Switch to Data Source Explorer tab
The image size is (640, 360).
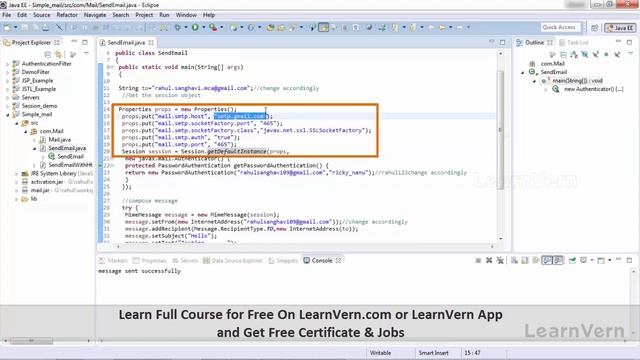(233, 260)
